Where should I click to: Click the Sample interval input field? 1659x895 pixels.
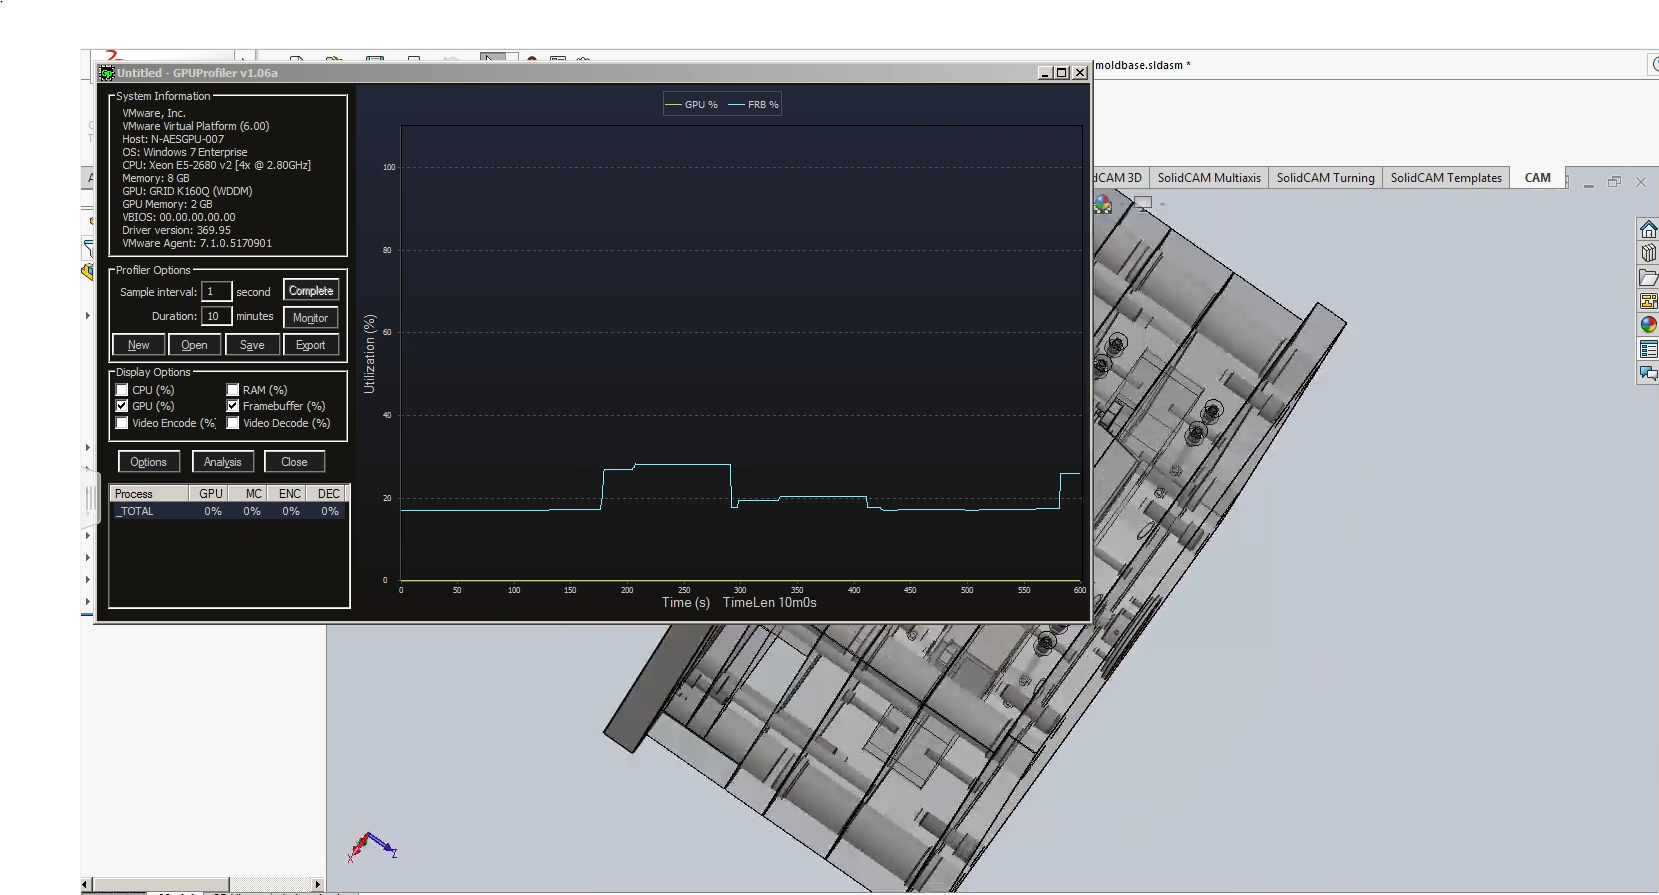[x=217, y=291]
